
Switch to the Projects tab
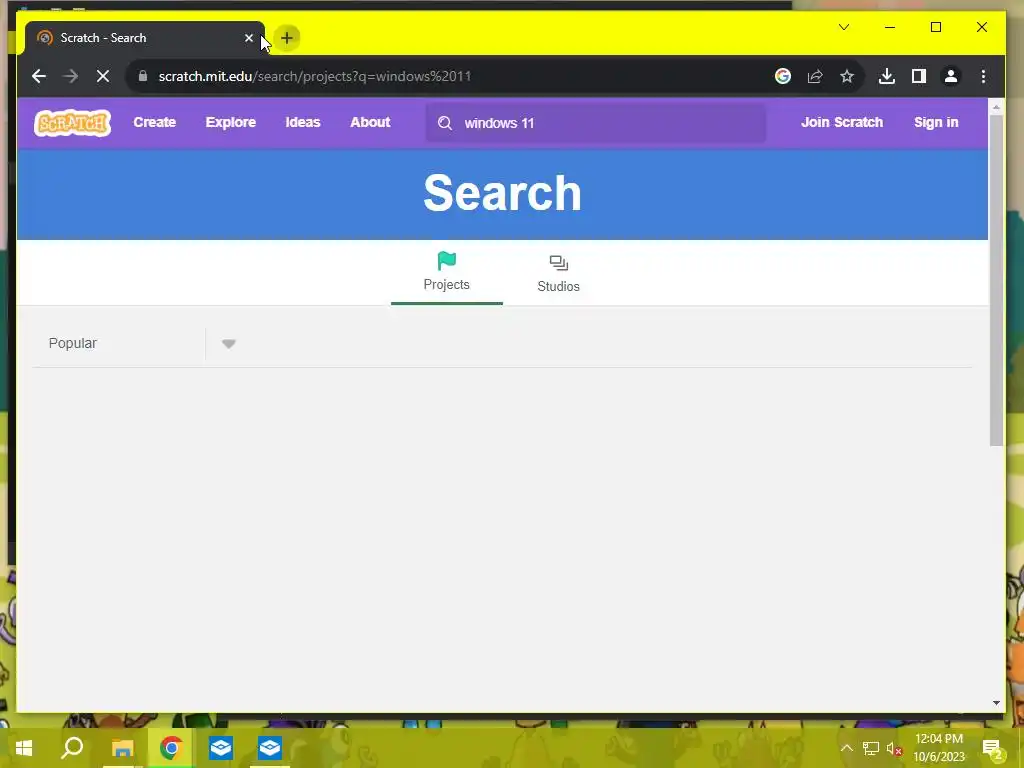[x=447, y=272]
